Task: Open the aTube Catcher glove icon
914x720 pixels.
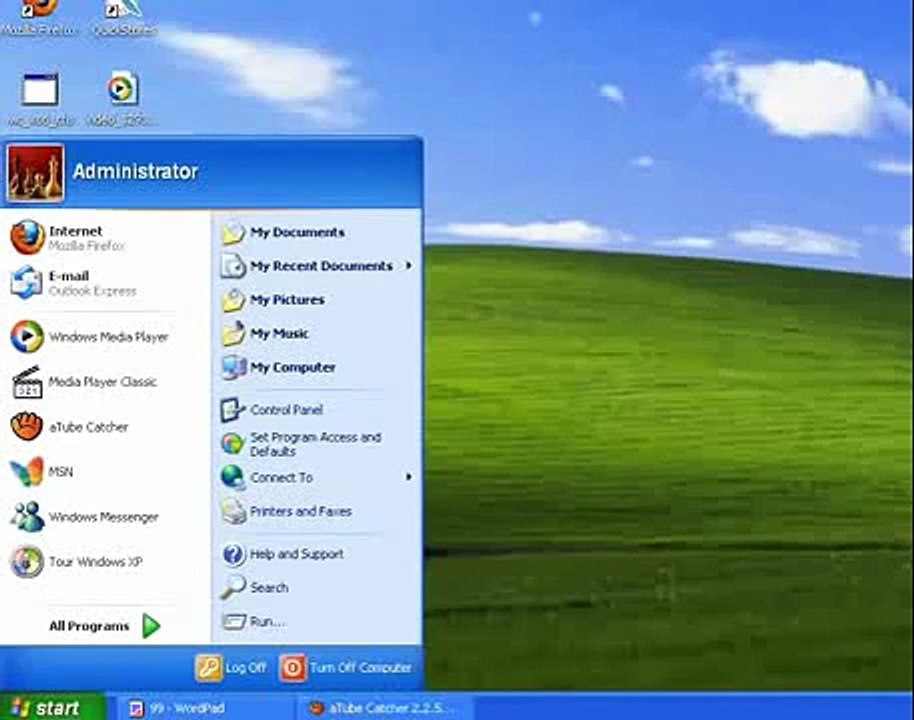Action: [27, 427]
